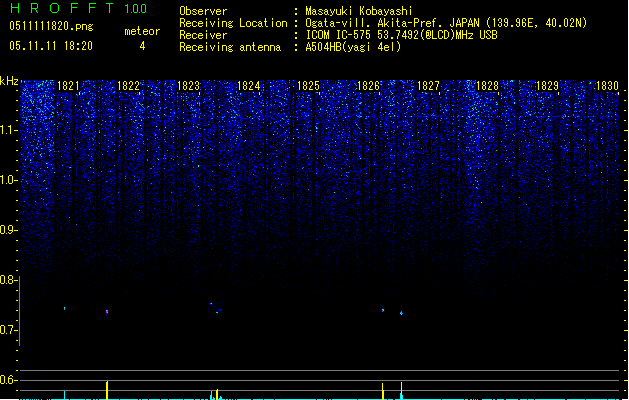This screenshot has width=629, height=400.
Task: Click the 1823 time marker
Action: point(188,86)
